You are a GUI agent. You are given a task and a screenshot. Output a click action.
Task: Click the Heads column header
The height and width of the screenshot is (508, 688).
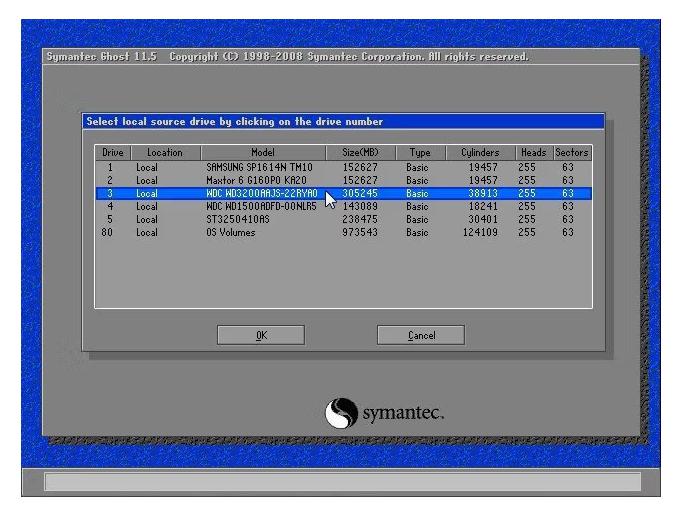pos(533,152)
